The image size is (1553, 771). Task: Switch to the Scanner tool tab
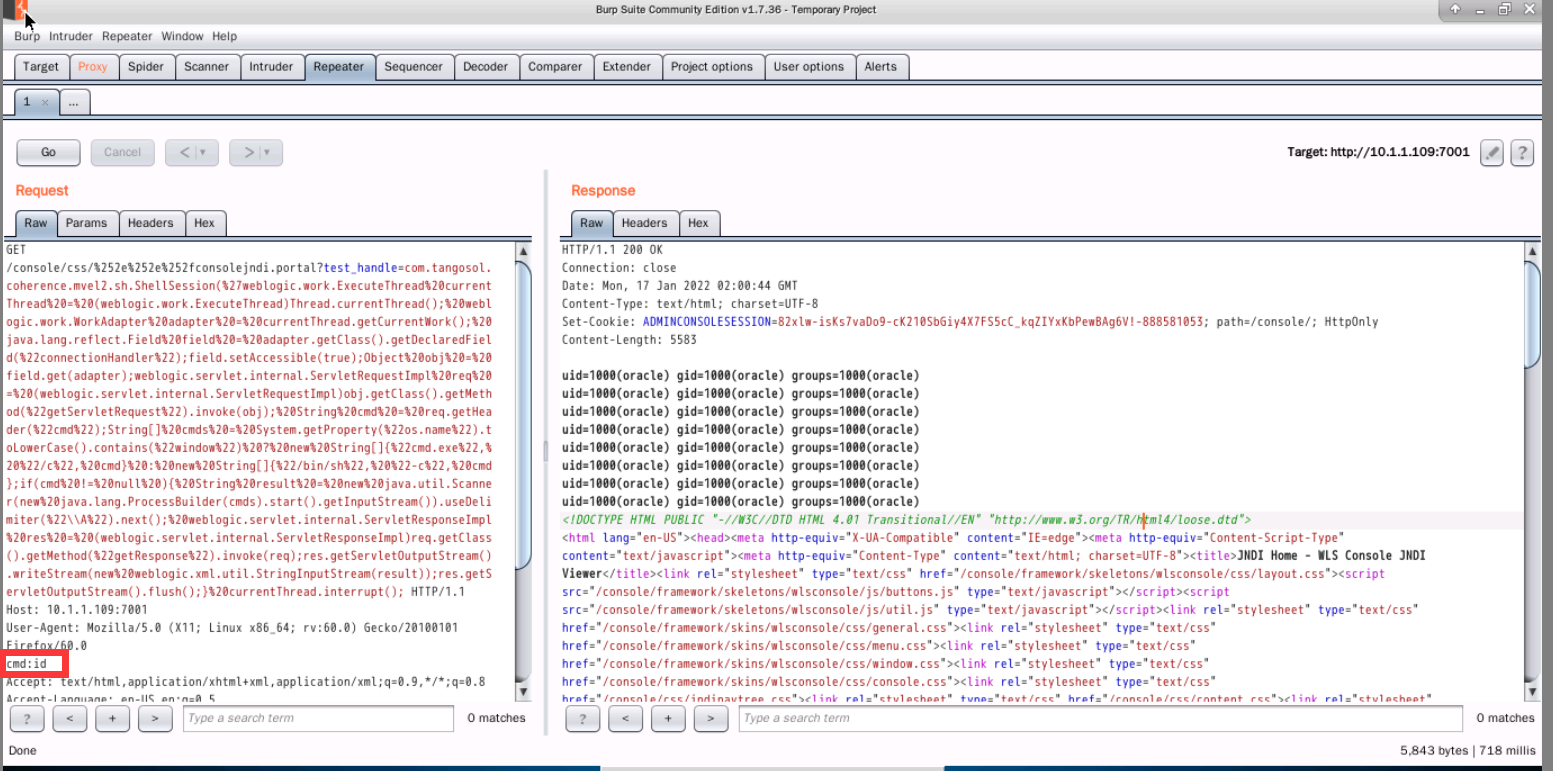[x=207, y=67]
